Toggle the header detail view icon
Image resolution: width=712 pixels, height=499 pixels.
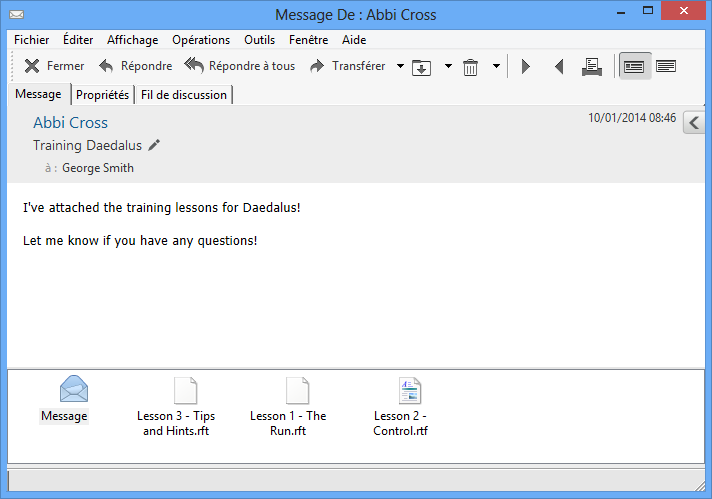pyautogui.click(x=634, y=67)
